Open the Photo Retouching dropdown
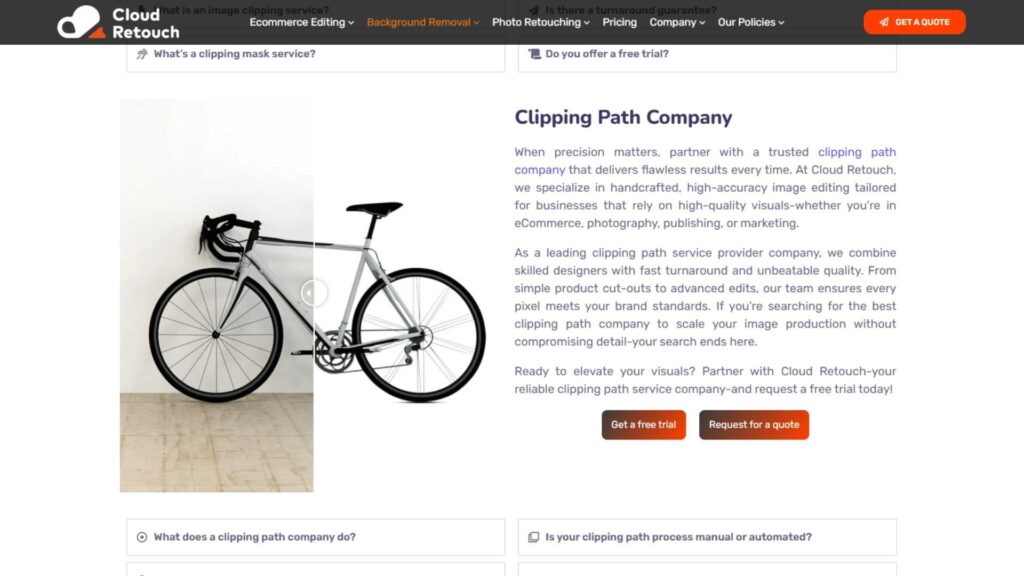The height and width of the screenshot is (576, 1024). [540, 22]
